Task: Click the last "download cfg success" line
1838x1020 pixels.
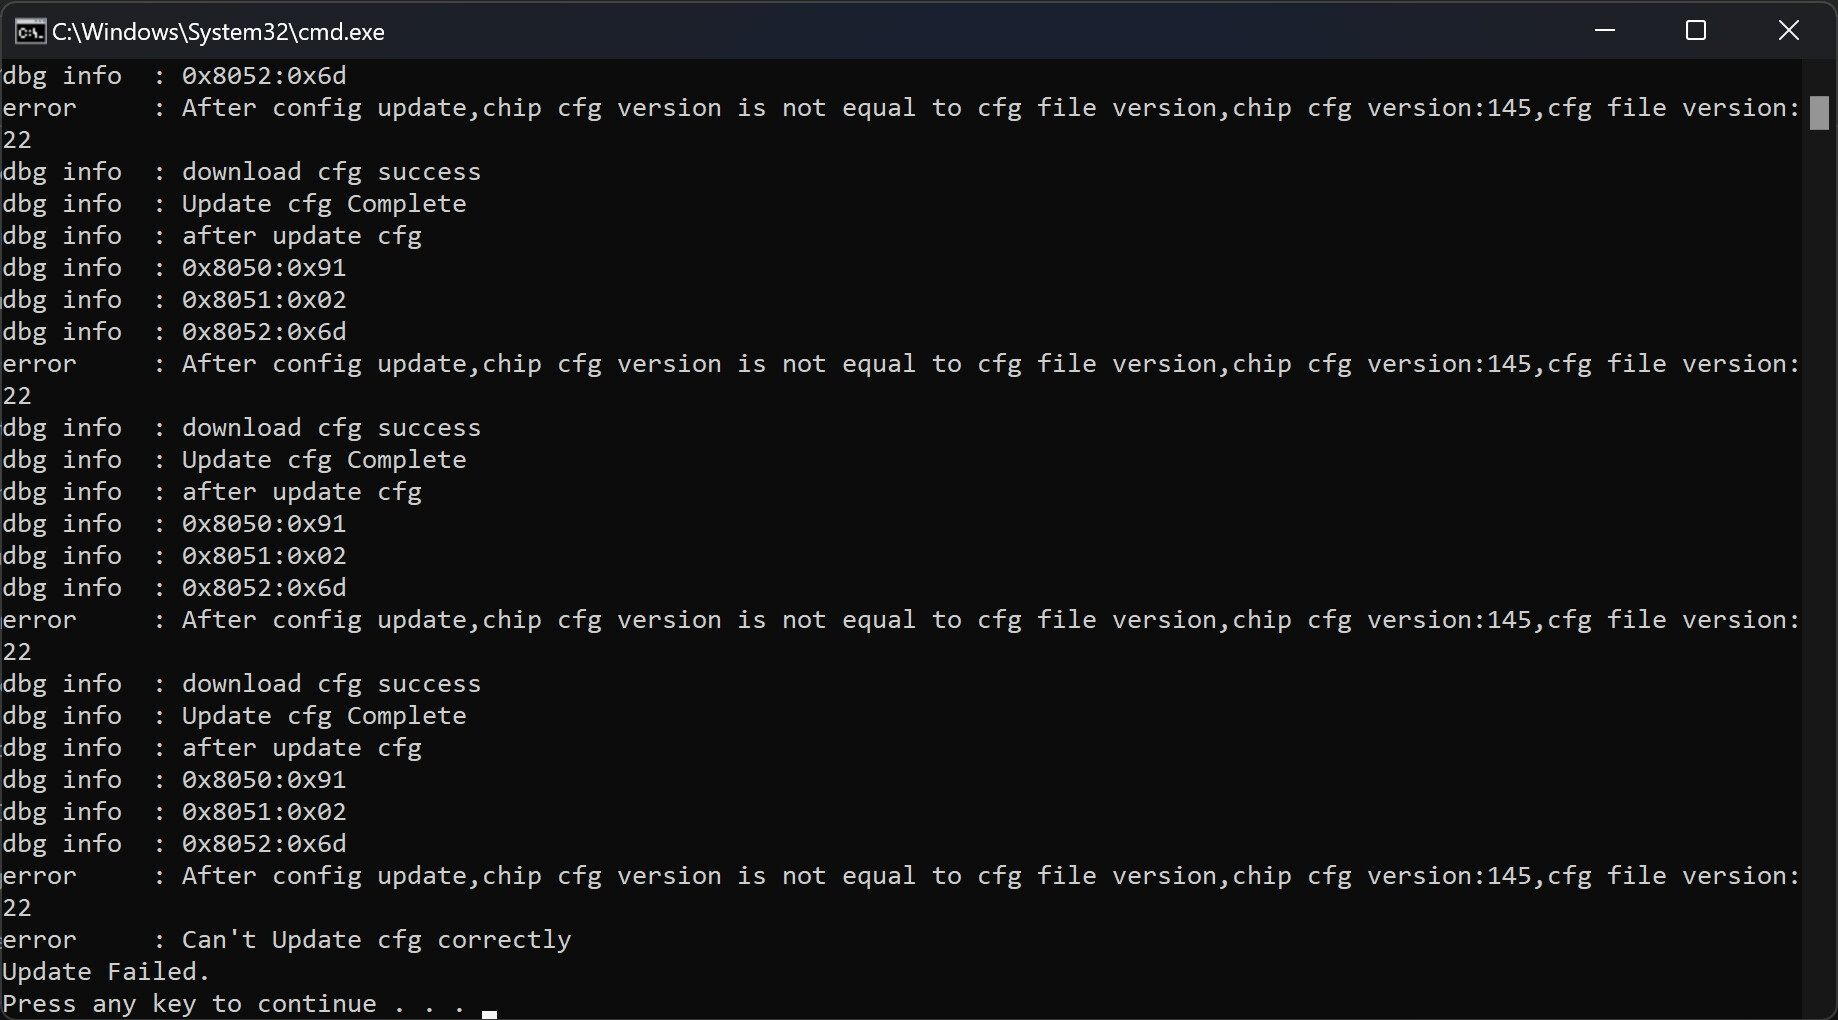Action: [331, 684]
